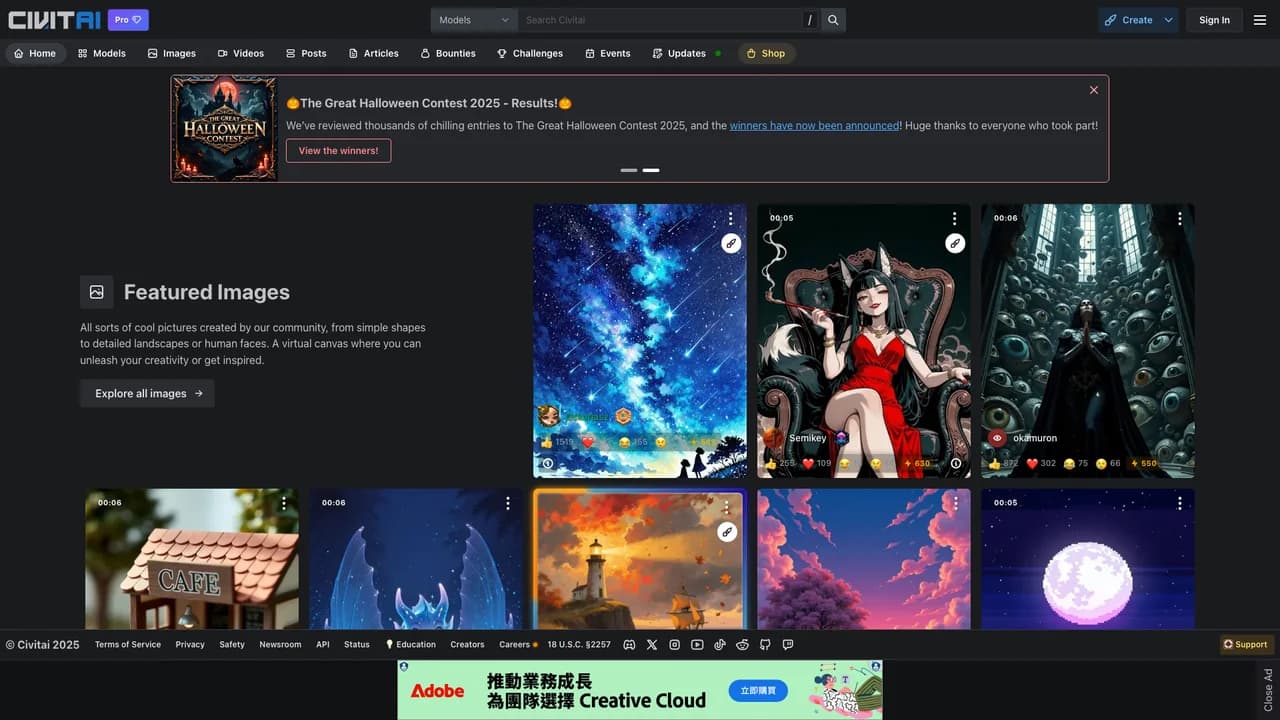
Task: Show the first announcement slide indicator
Action: (629, 170)
